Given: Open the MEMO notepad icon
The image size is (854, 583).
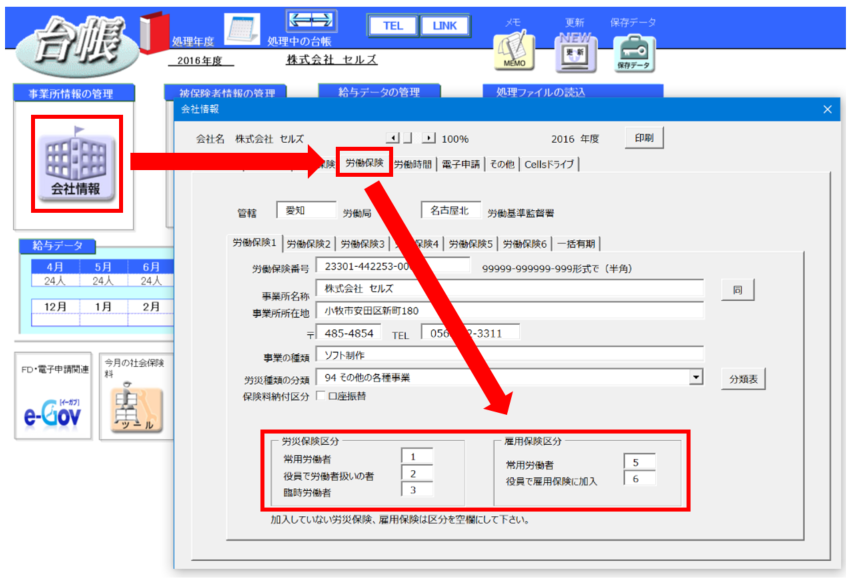Looking at the screenshot, I should (514, 51).
